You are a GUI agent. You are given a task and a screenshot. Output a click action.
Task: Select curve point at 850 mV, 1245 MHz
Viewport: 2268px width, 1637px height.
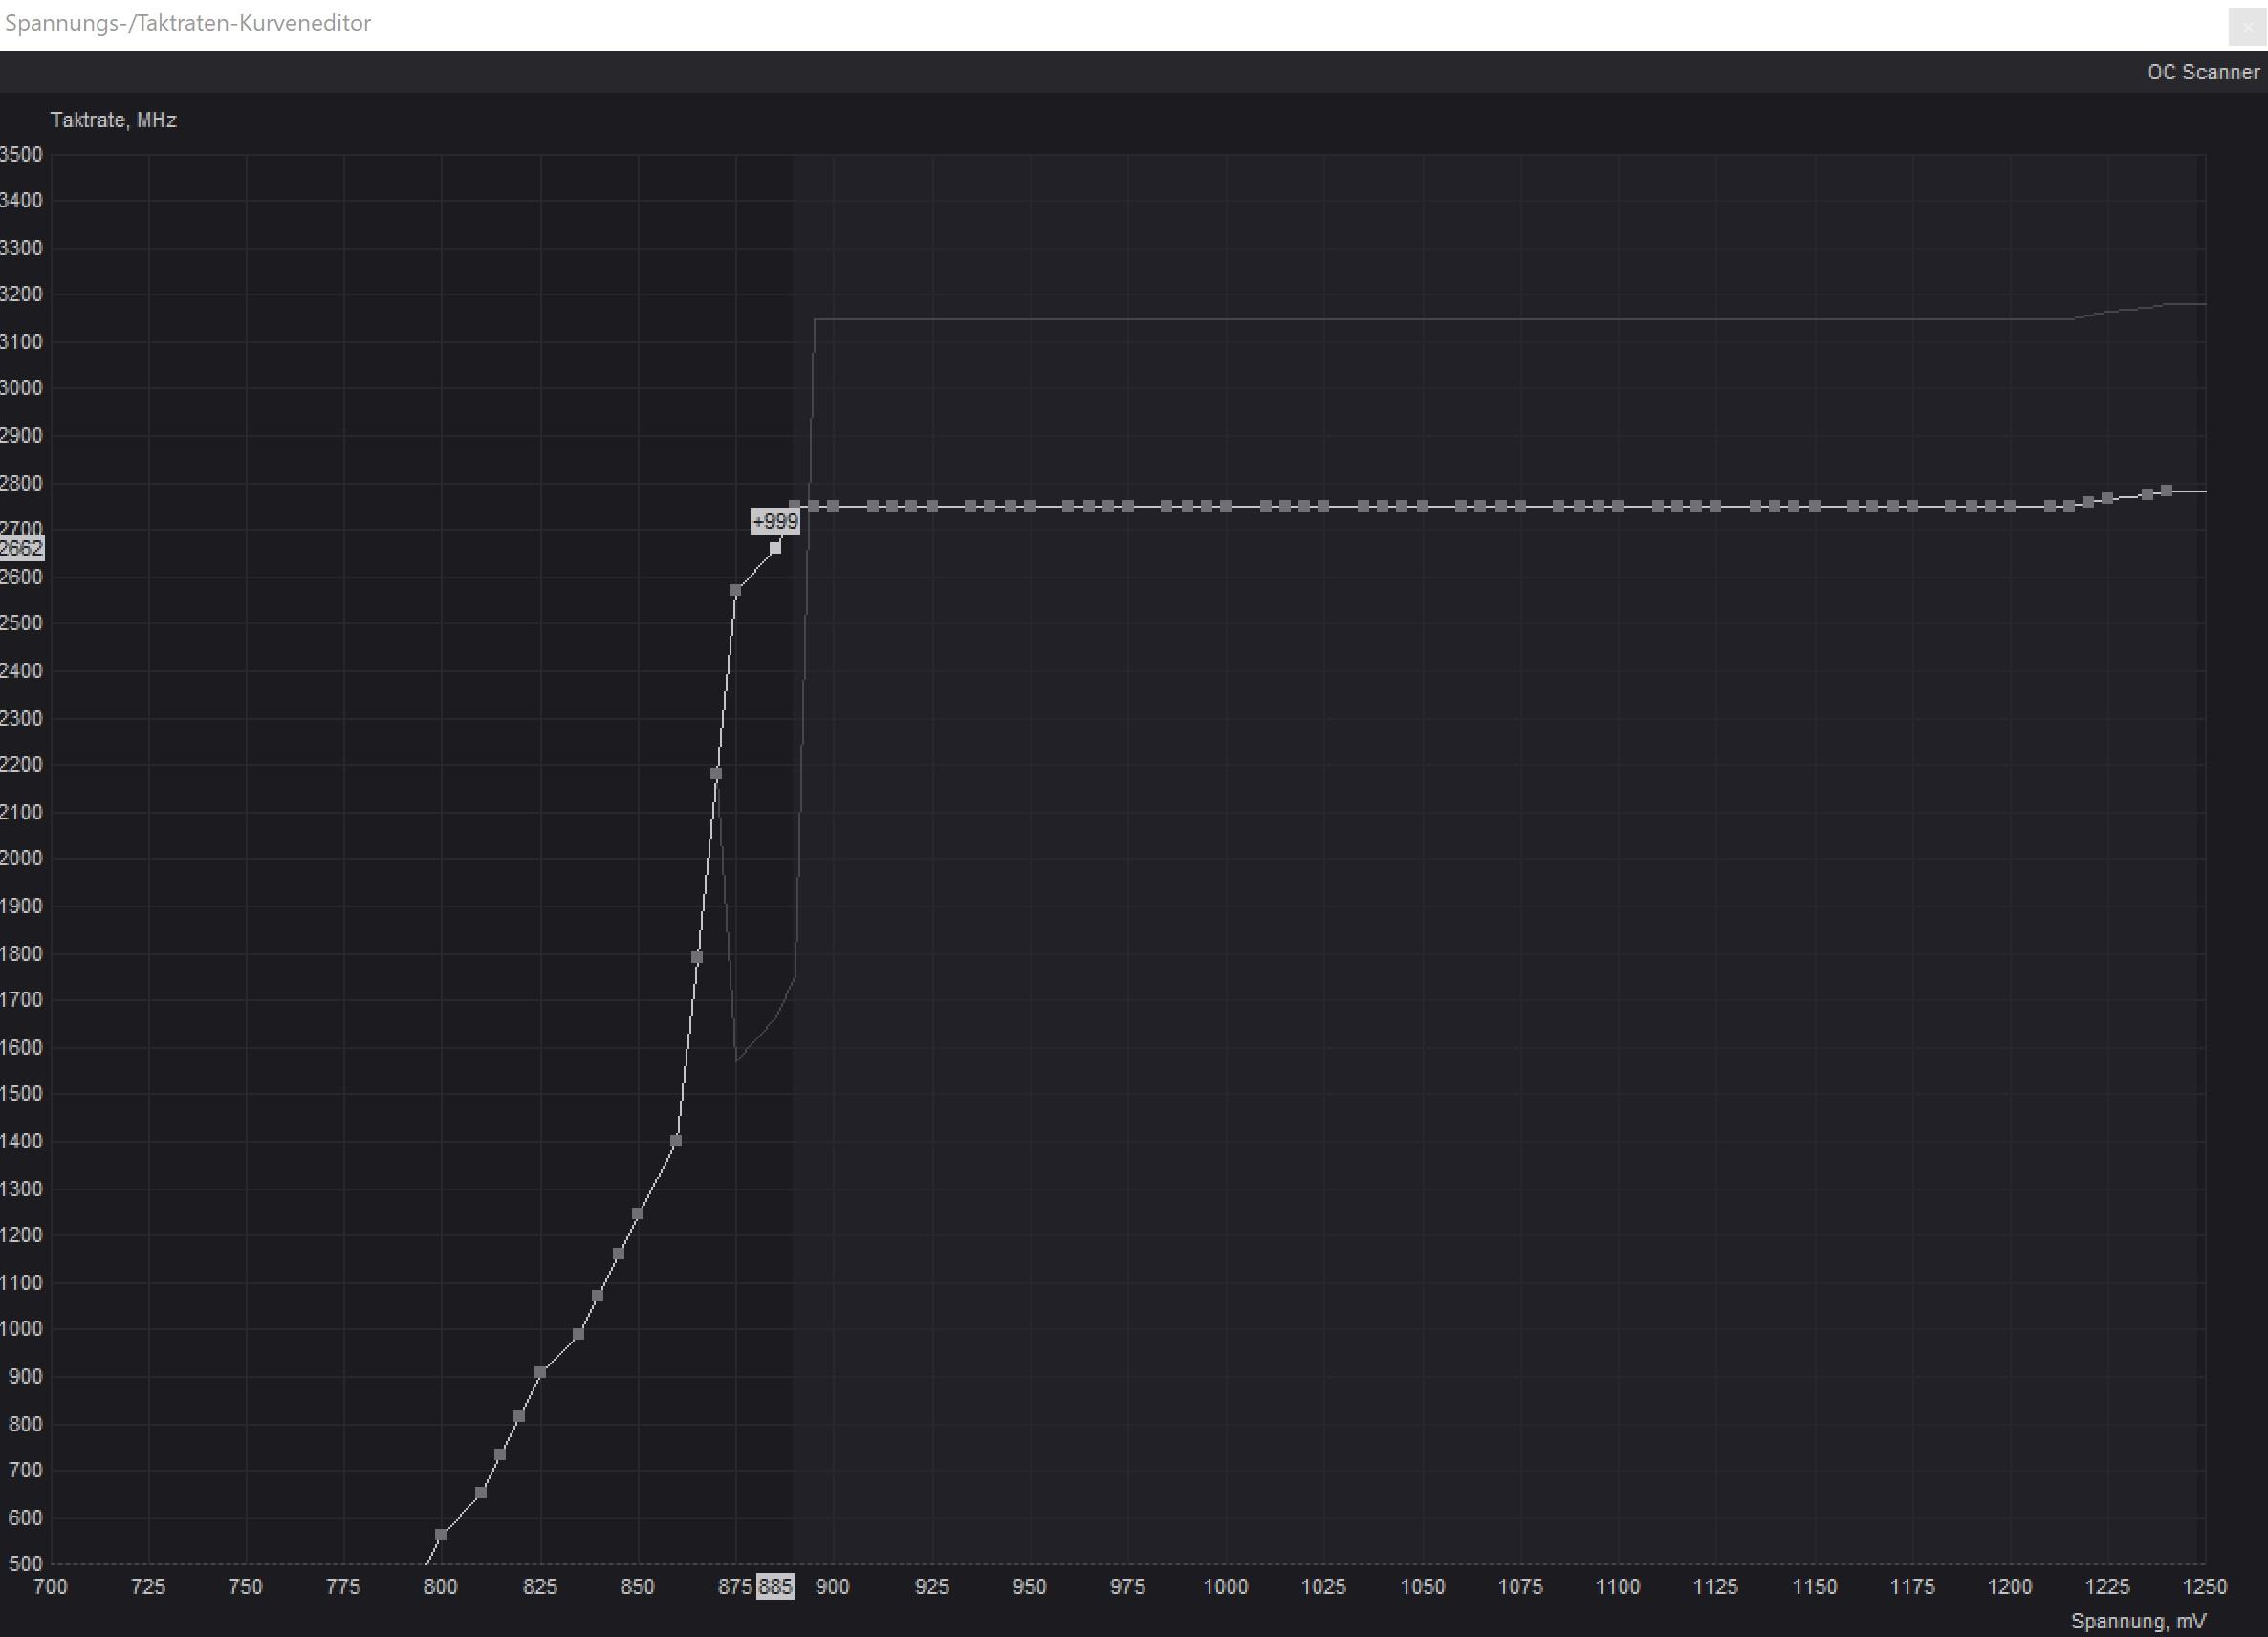(638, 1214)
